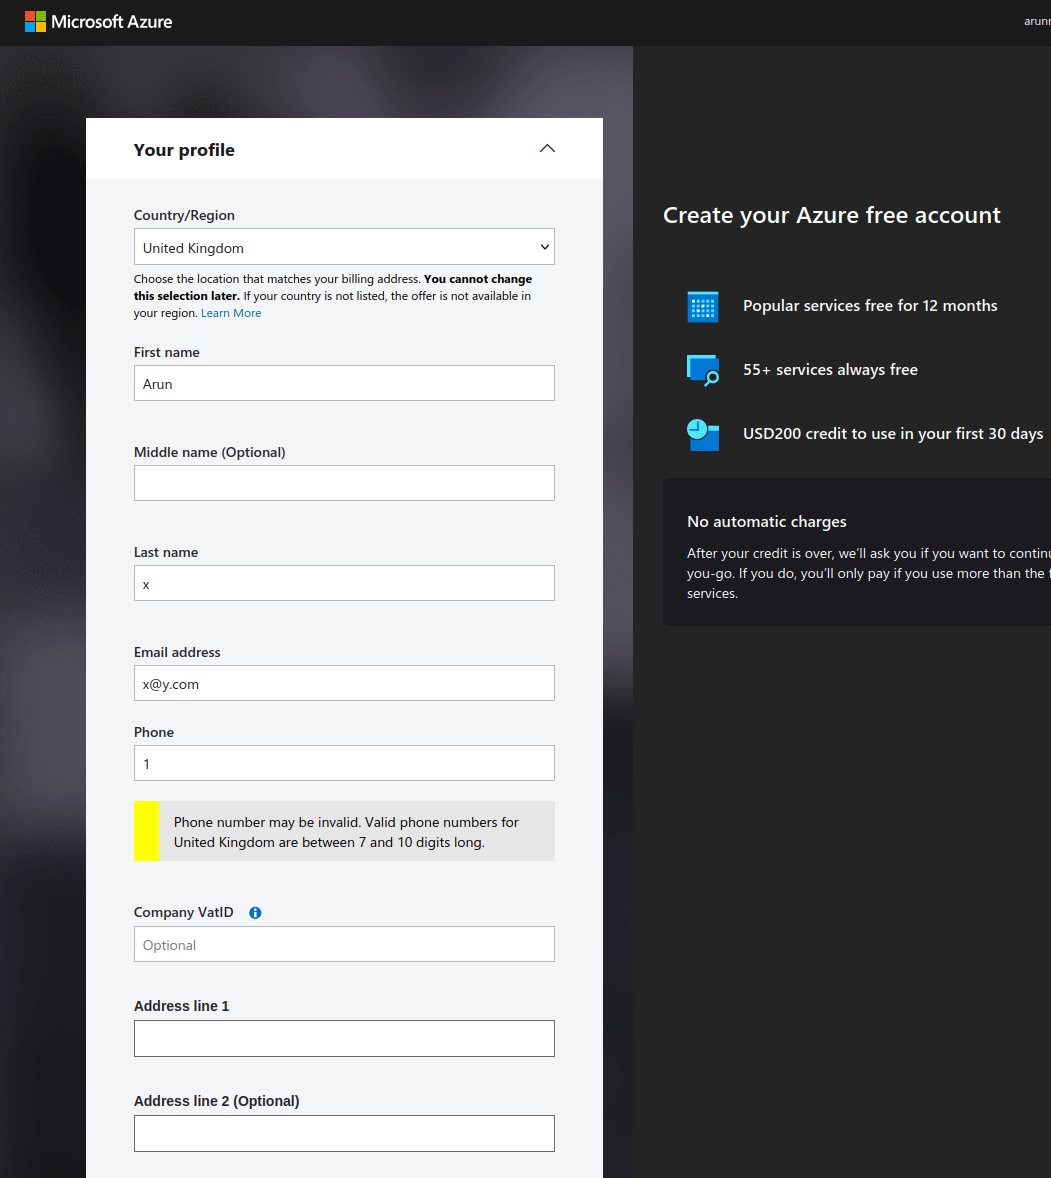1051x1178 pixels.
Task: Click the Country/Region label
Action: 184,216
